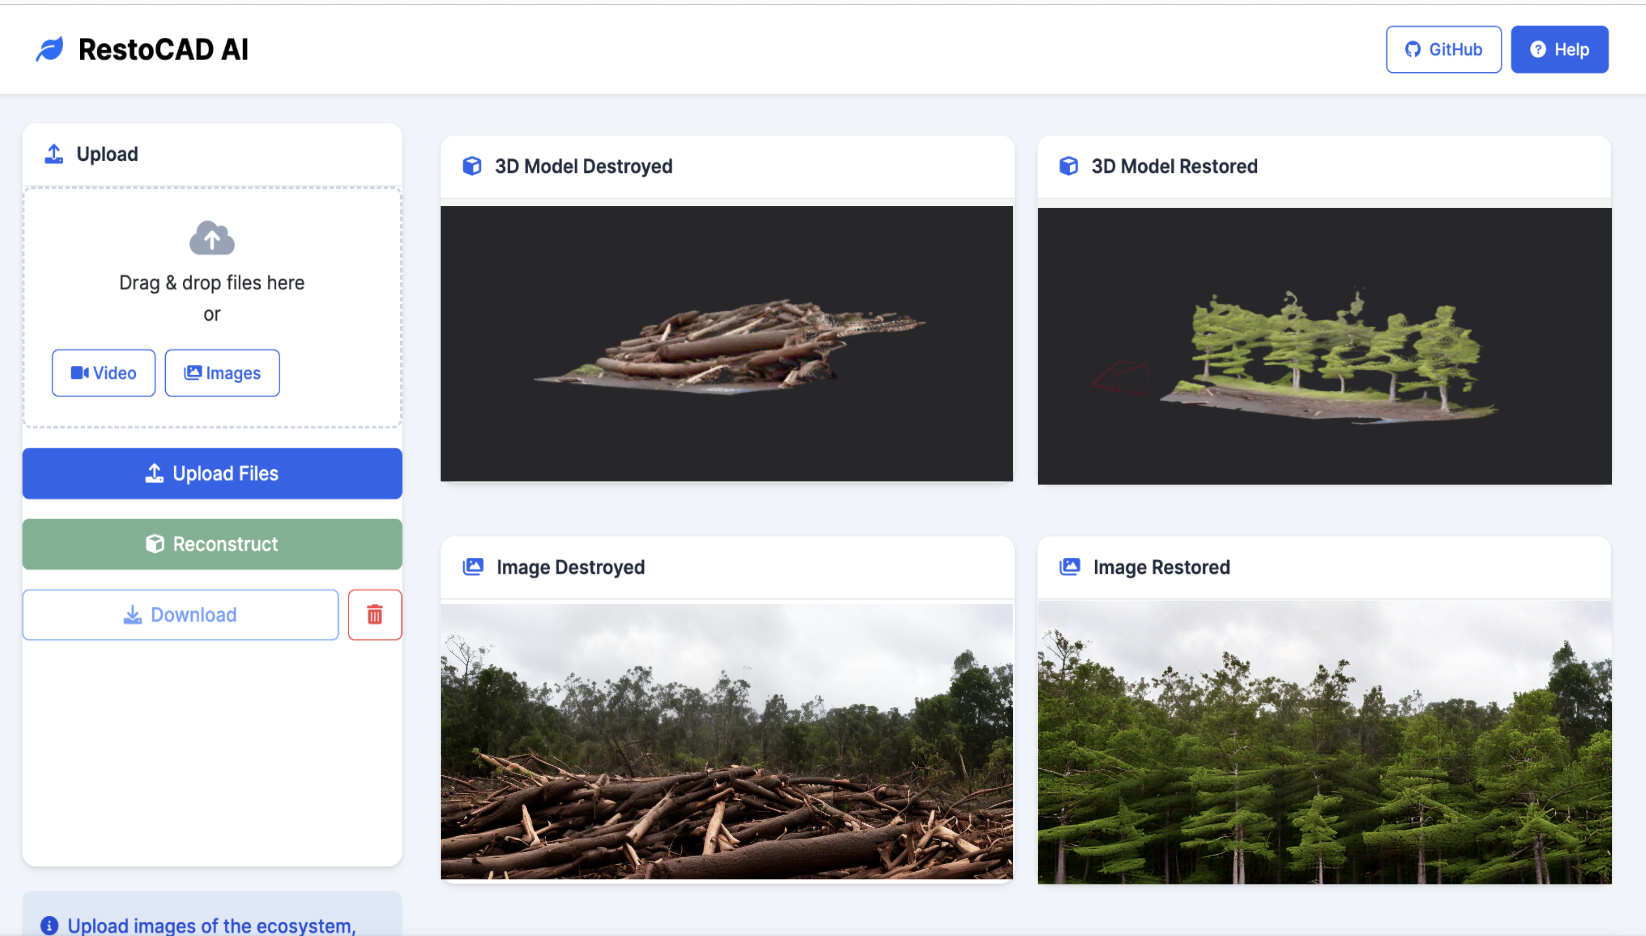
Task: Click the cloud upload icon in drop zone
Action: click(x=212, y=238)
